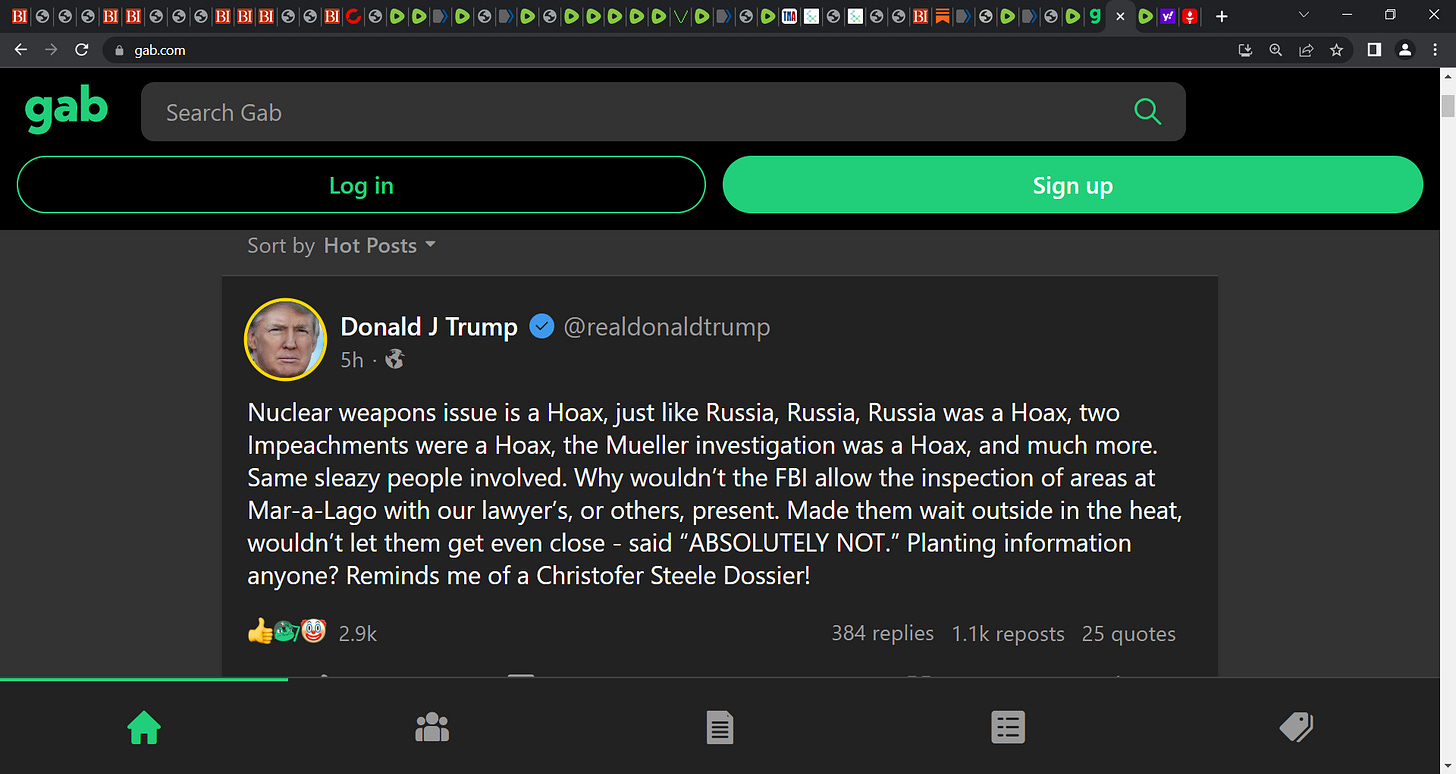
Task: Open Donald J Trump's profile avatar
Action: point(285,340)
